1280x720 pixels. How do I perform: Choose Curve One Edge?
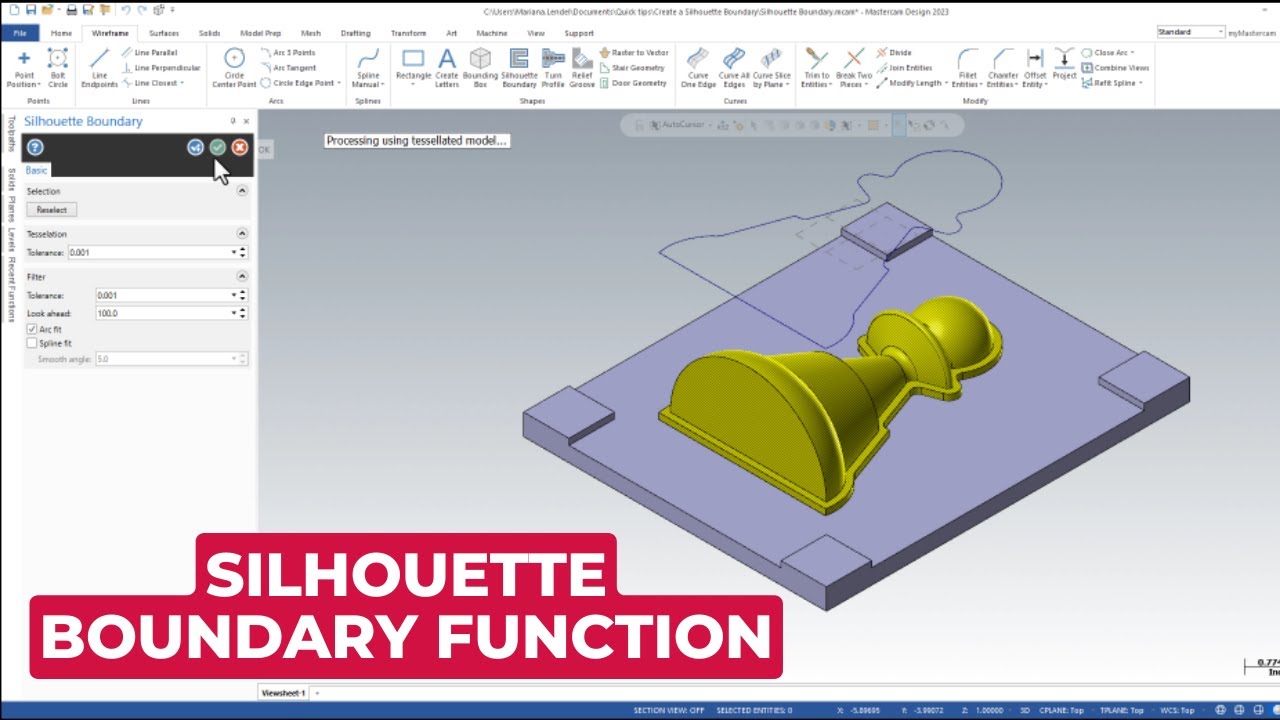tap(699, 68)
